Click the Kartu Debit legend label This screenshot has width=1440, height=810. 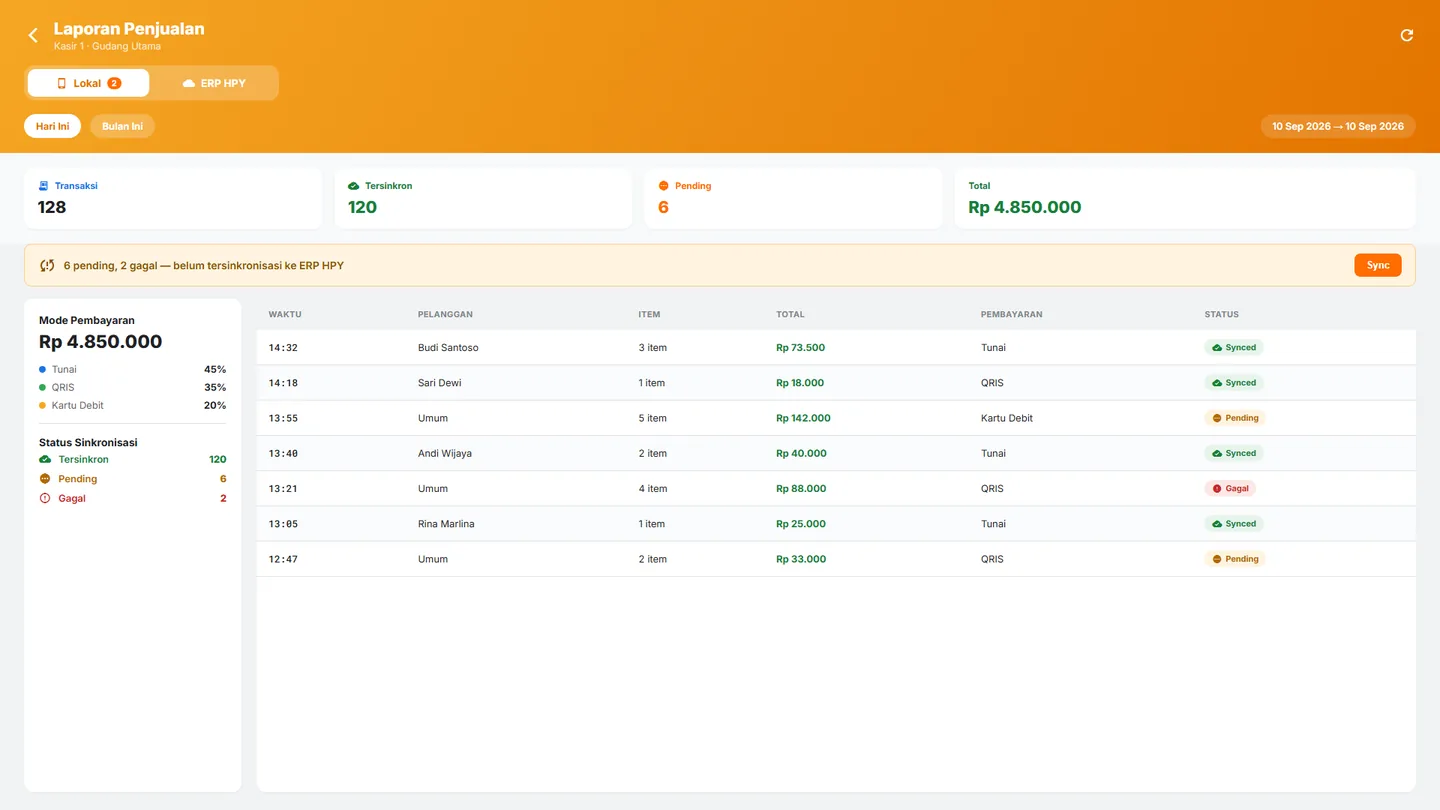tap(78, 406)
